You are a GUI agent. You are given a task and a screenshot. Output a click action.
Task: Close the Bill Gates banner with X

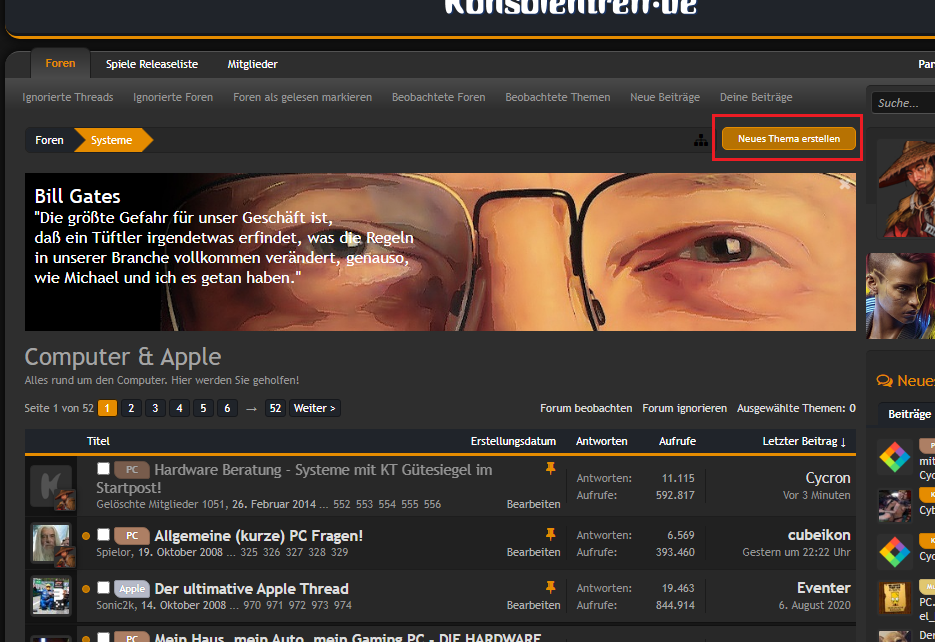[844, 185]
